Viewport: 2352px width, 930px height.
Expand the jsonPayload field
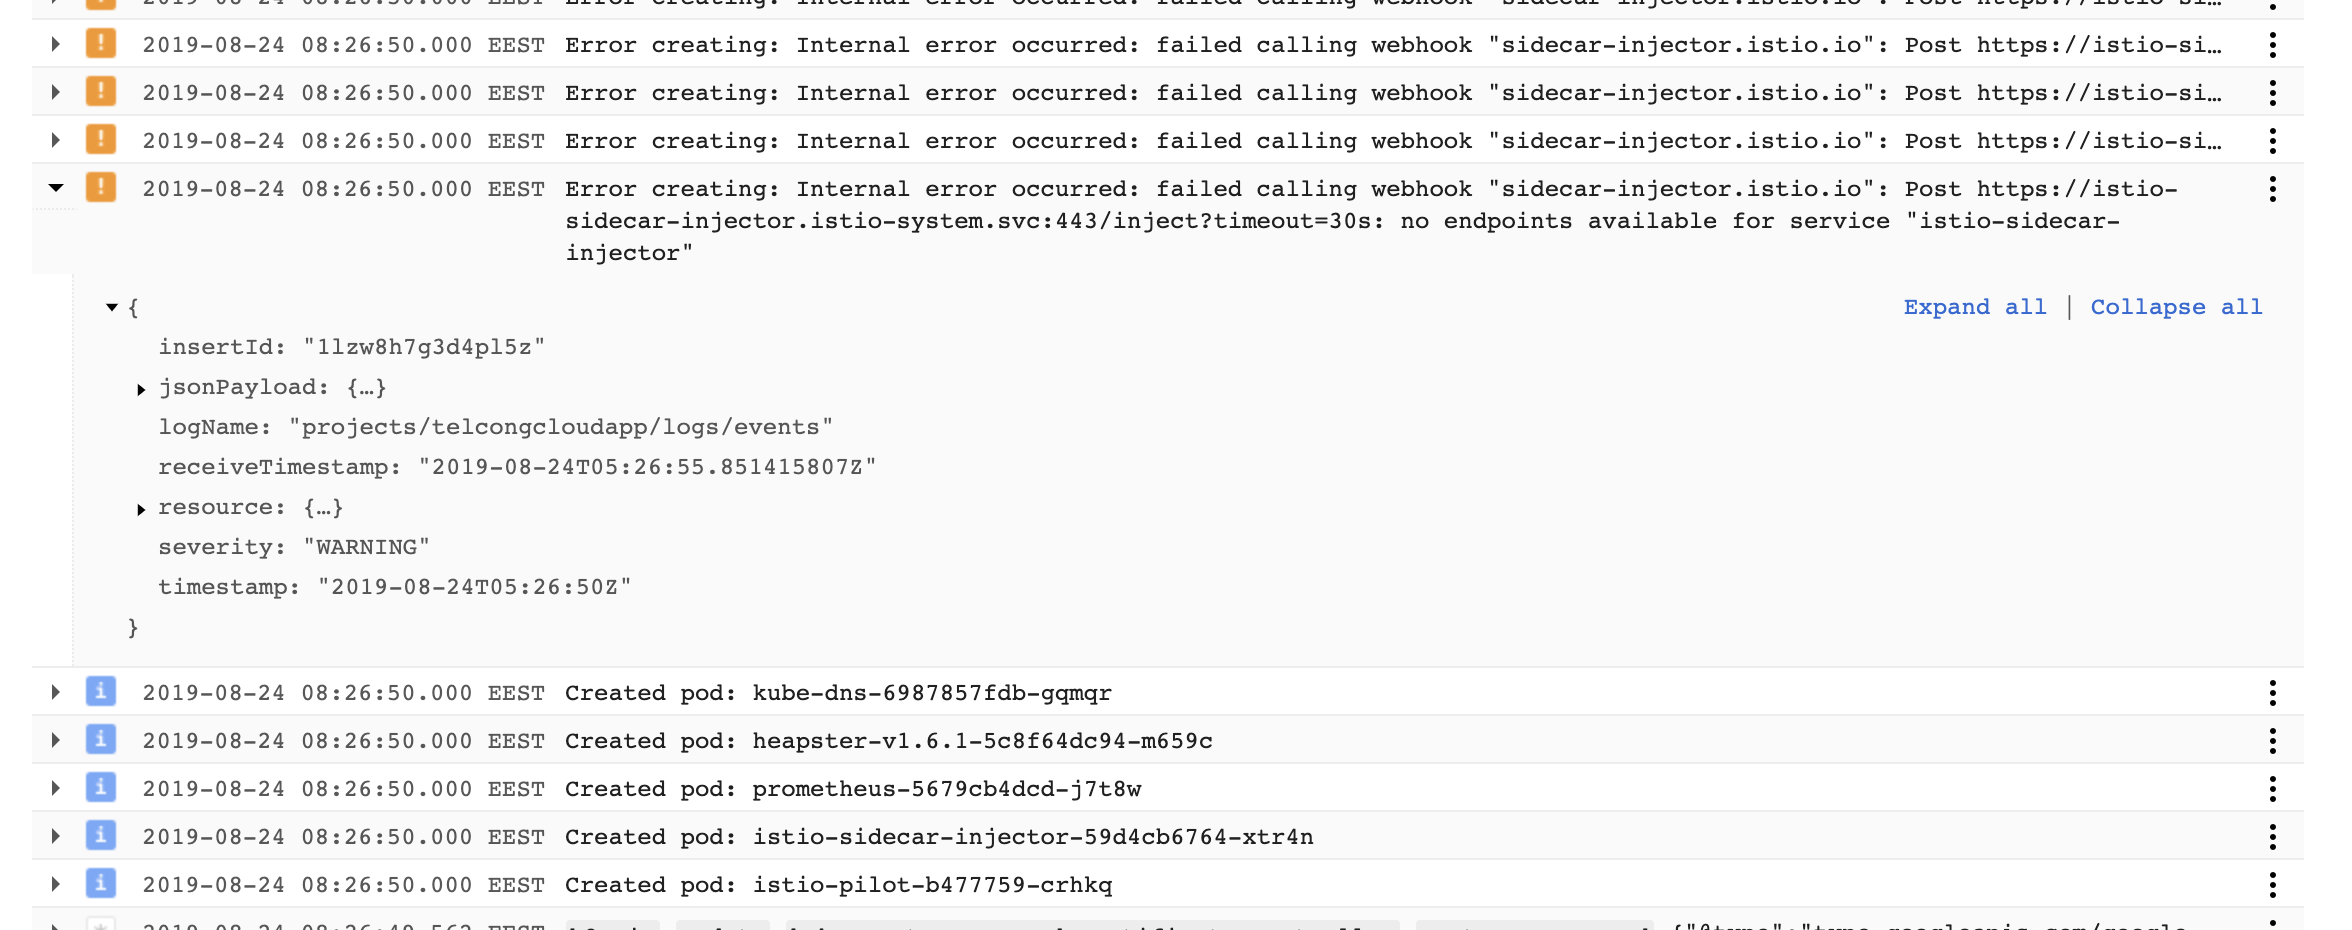pyautogui.click(x=141, y=389)
